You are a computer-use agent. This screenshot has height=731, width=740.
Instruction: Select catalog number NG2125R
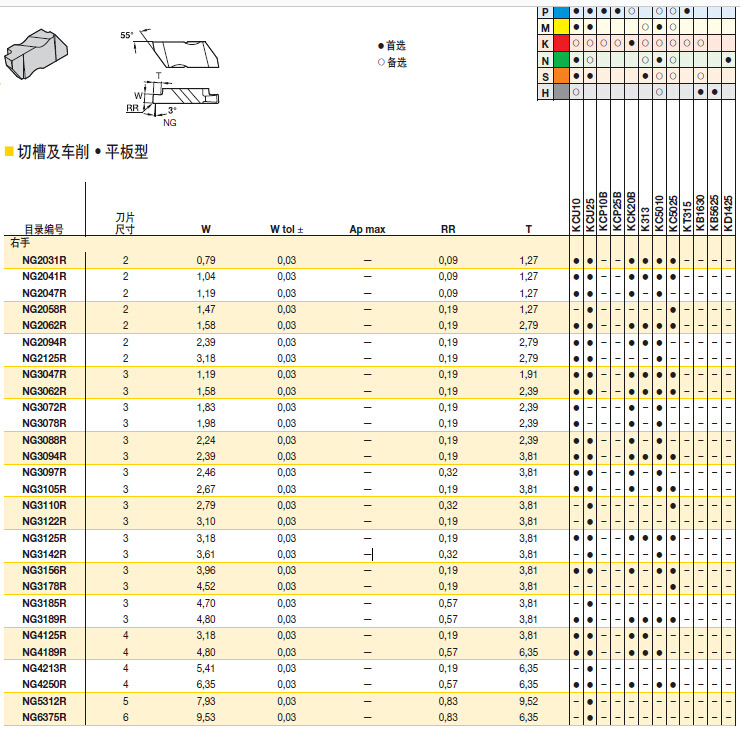[x=44, y=358]
